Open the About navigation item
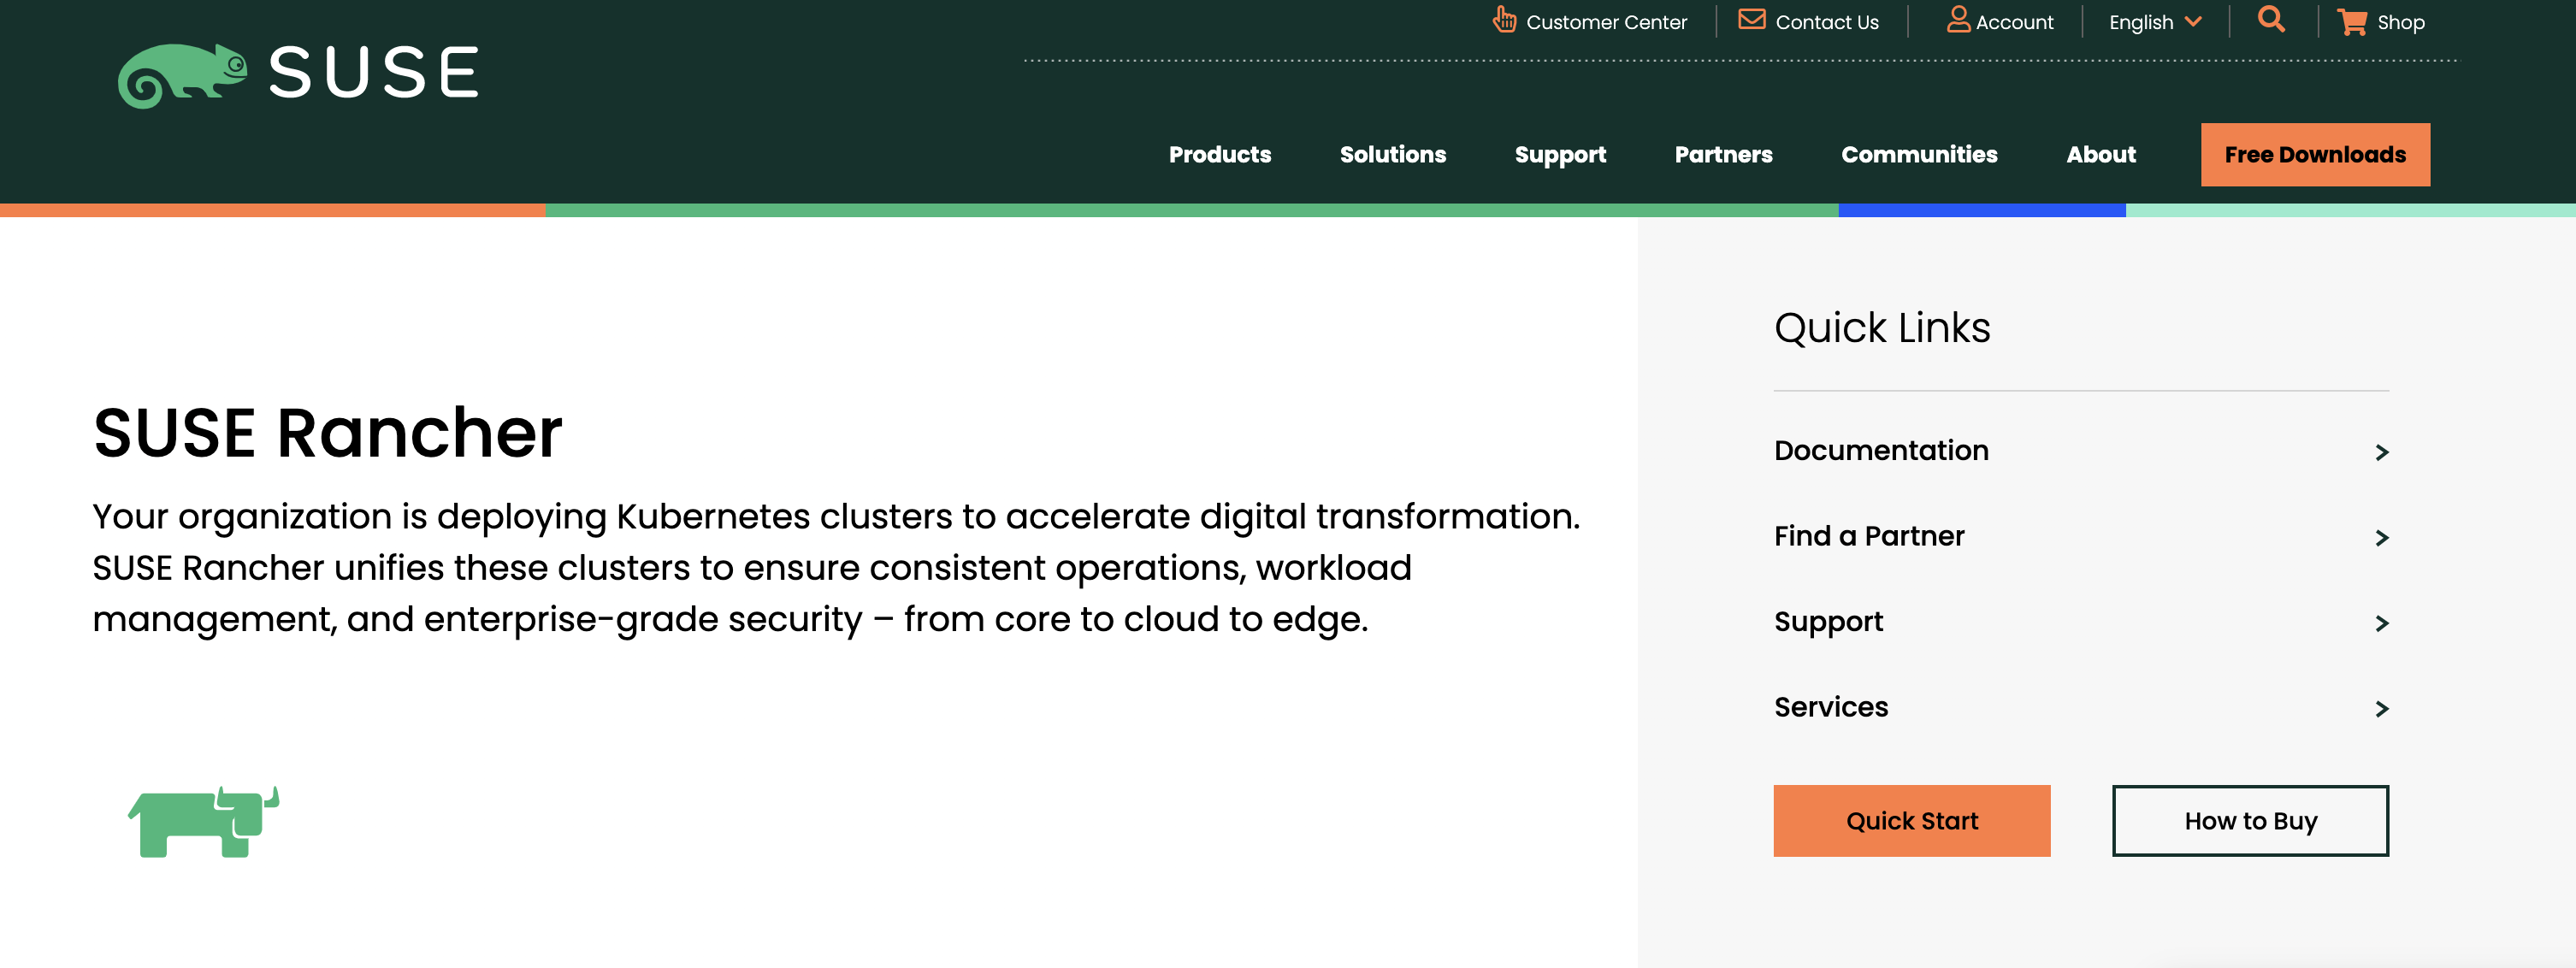This screenshot has height=968, width=2576. click(2100, 155)
